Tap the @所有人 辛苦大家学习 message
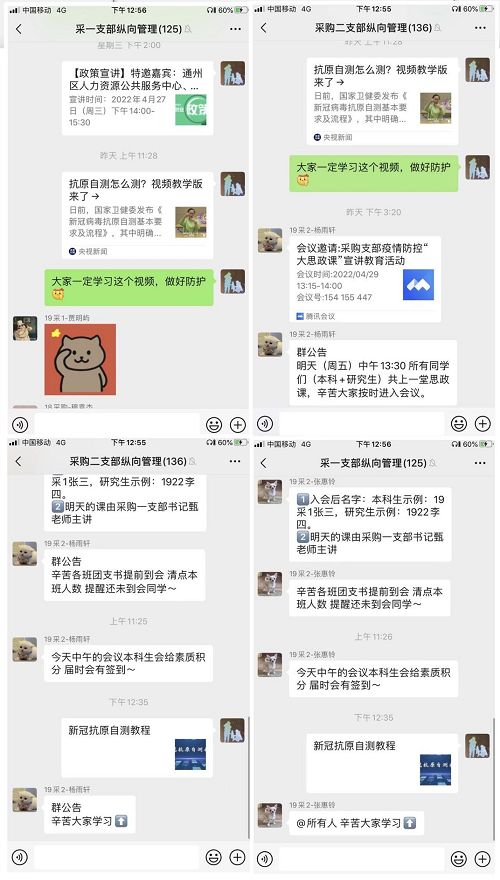 point(356,823)
